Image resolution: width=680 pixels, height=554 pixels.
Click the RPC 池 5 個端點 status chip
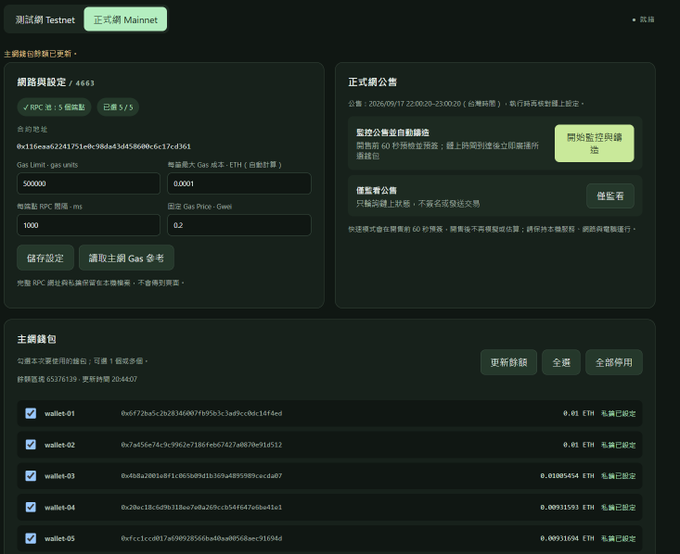(54, 107)
